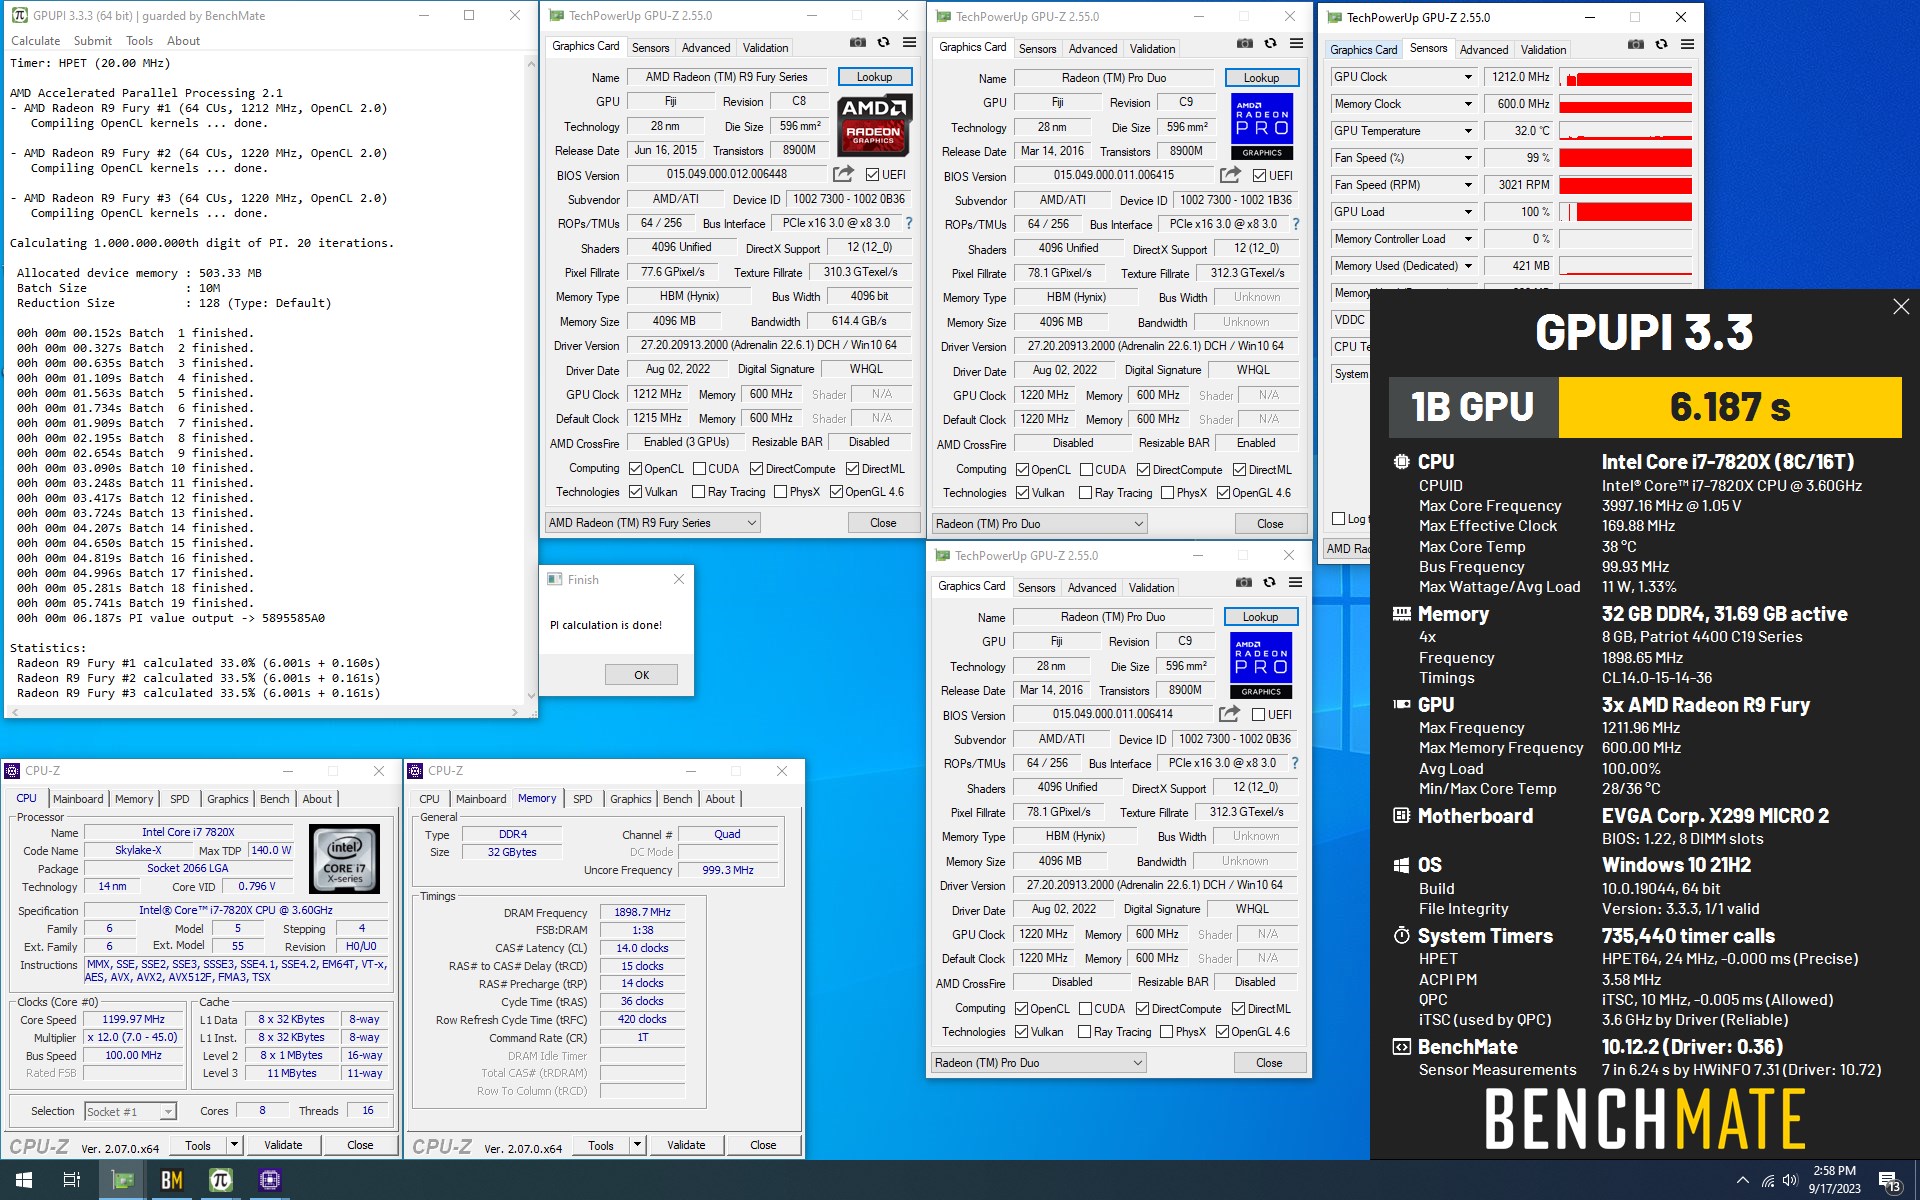
Task: Click OK in Finish dialog
Action: [x=641, y=675]
